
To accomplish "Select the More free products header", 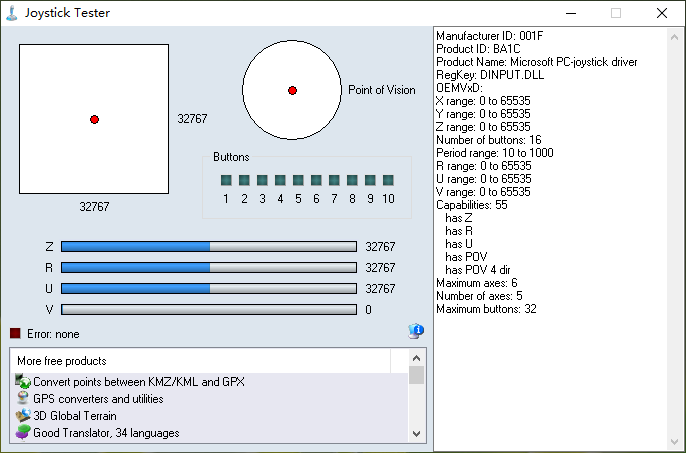I will [x=62, y=360].
